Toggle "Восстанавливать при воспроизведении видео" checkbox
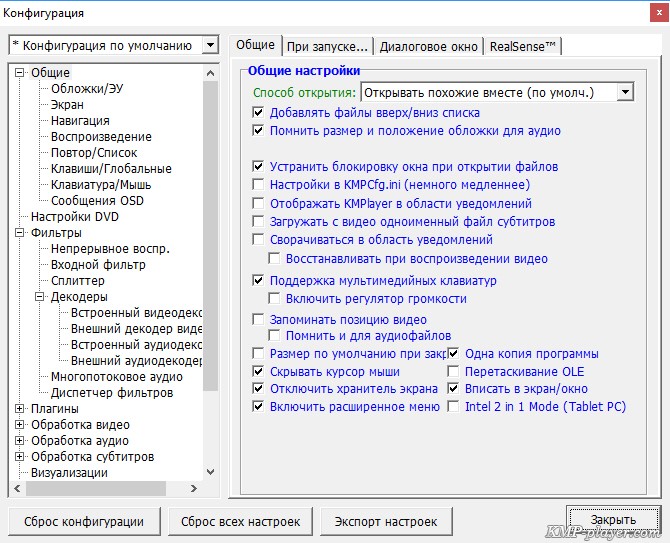Viewport: 670px width, 543px height. [274, 258]
